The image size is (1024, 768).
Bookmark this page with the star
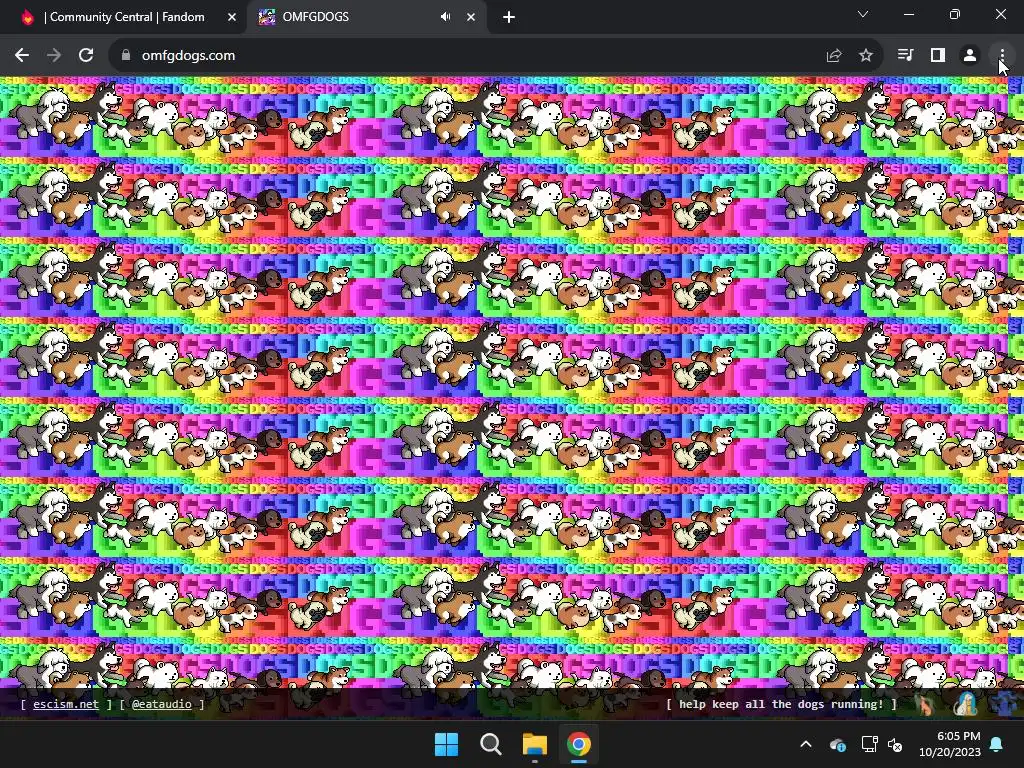pyautogui.click(x=866, y=56)
